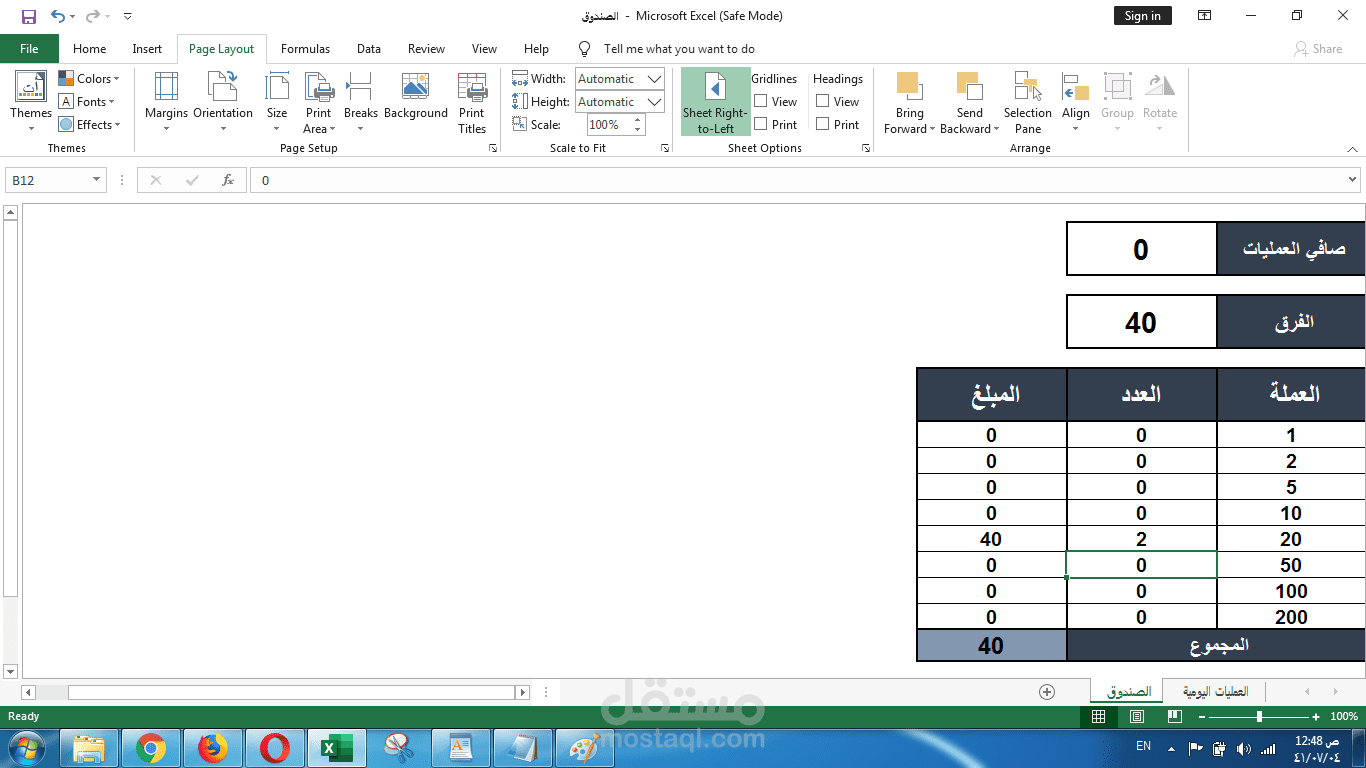
Task: Click the Send Backward icon
Action: tap(969, 88)
